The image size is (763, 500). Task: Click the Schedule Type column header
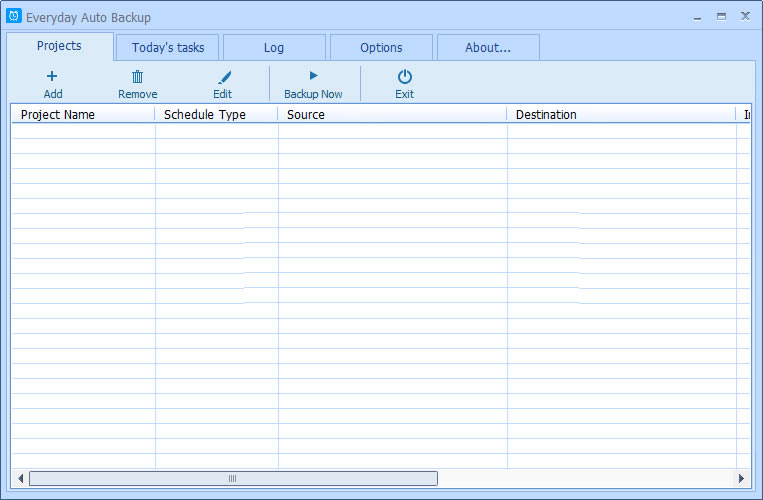coord(216,114)
